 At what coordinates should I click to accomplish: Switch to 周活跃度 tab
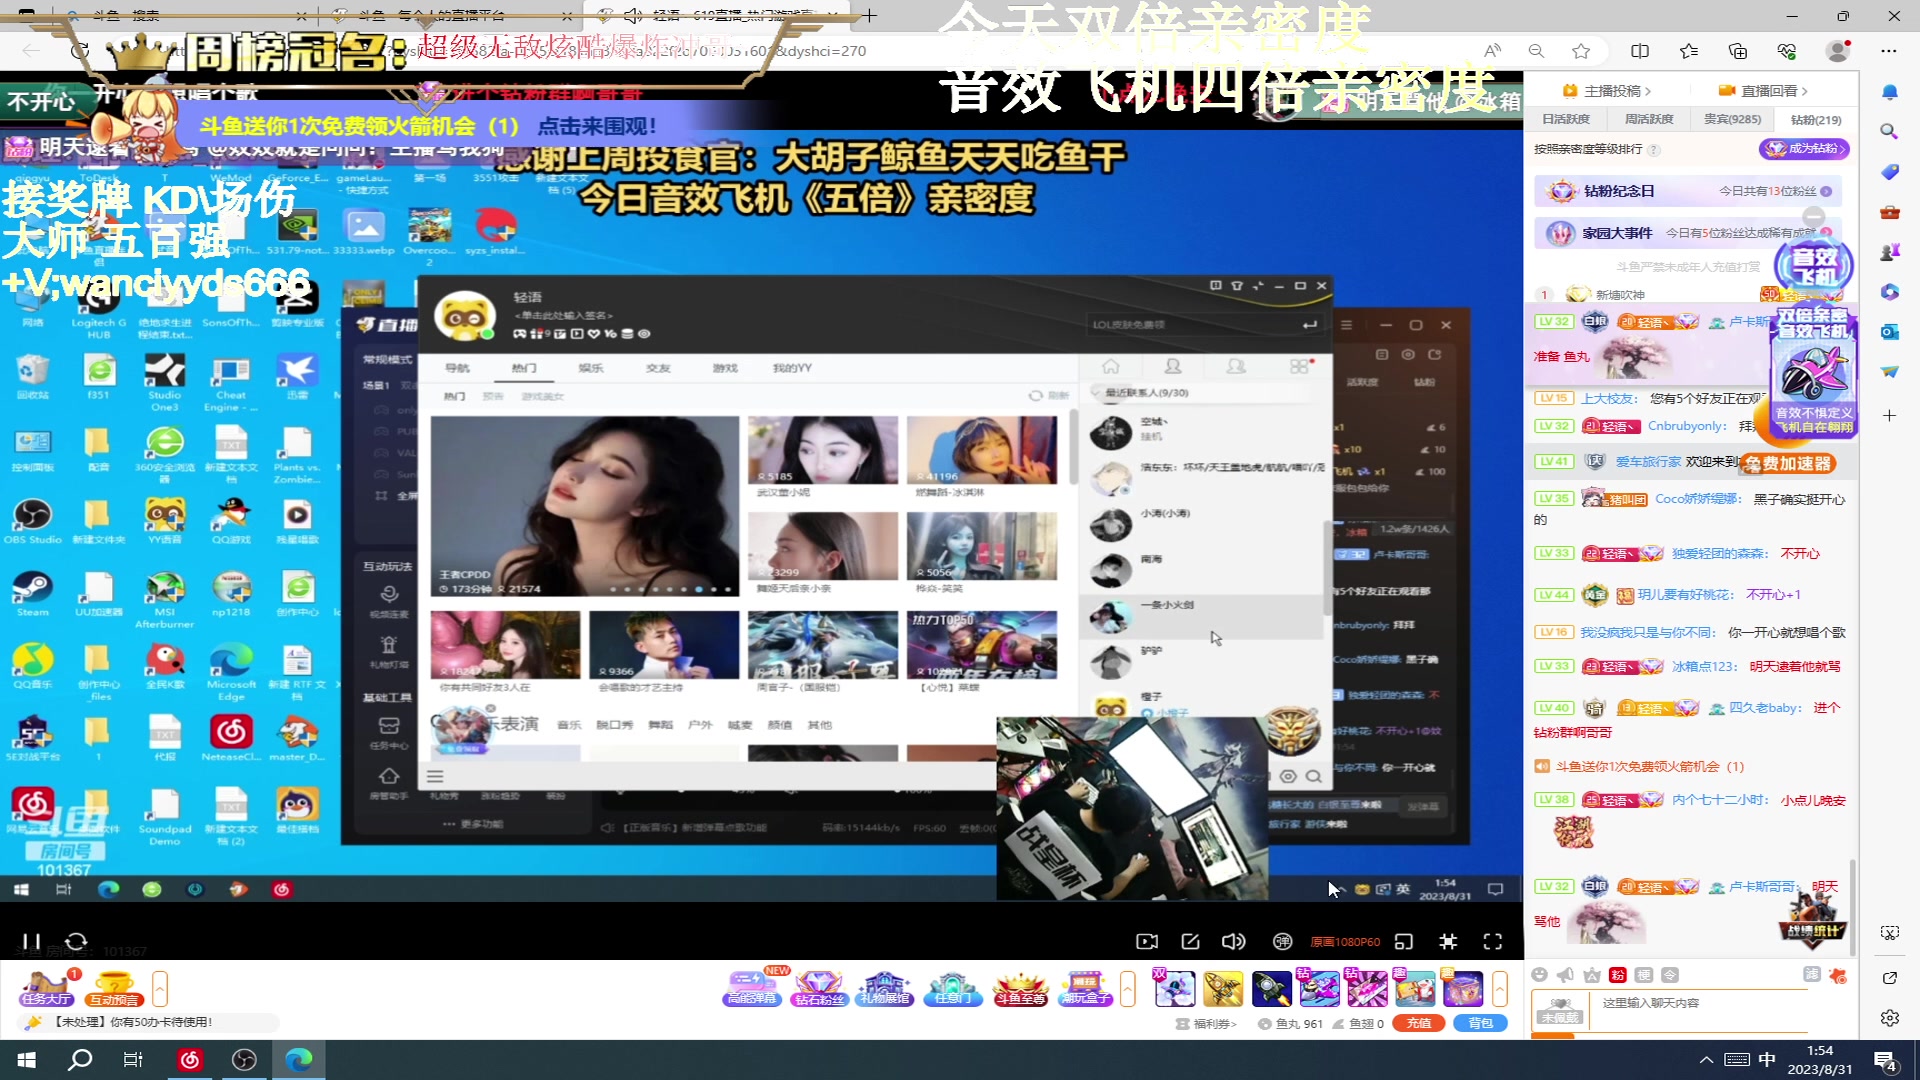[x=1648, y=119]
